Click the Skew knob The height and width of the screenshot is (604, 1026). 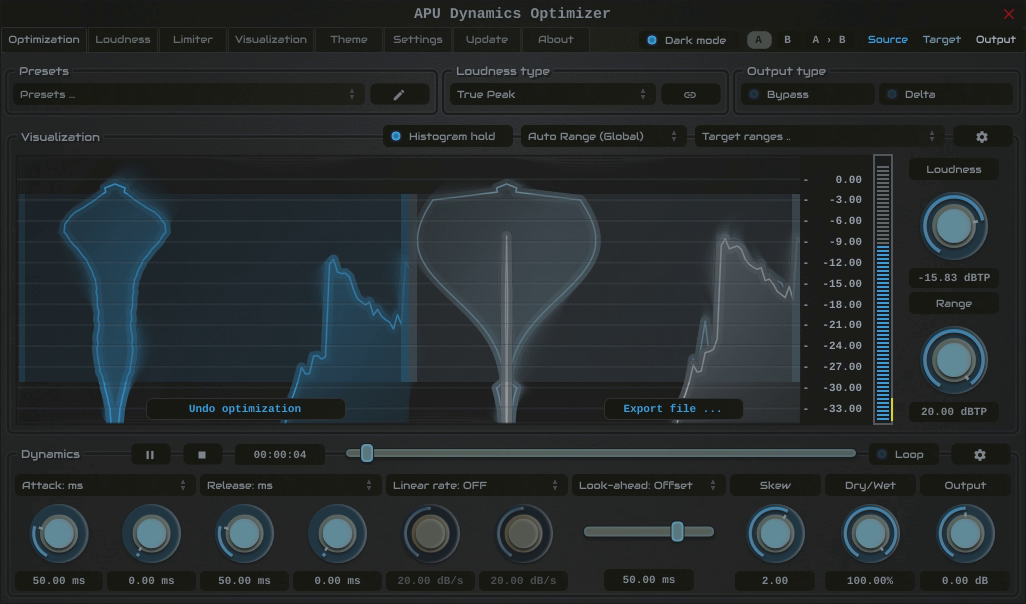point(775,534)
